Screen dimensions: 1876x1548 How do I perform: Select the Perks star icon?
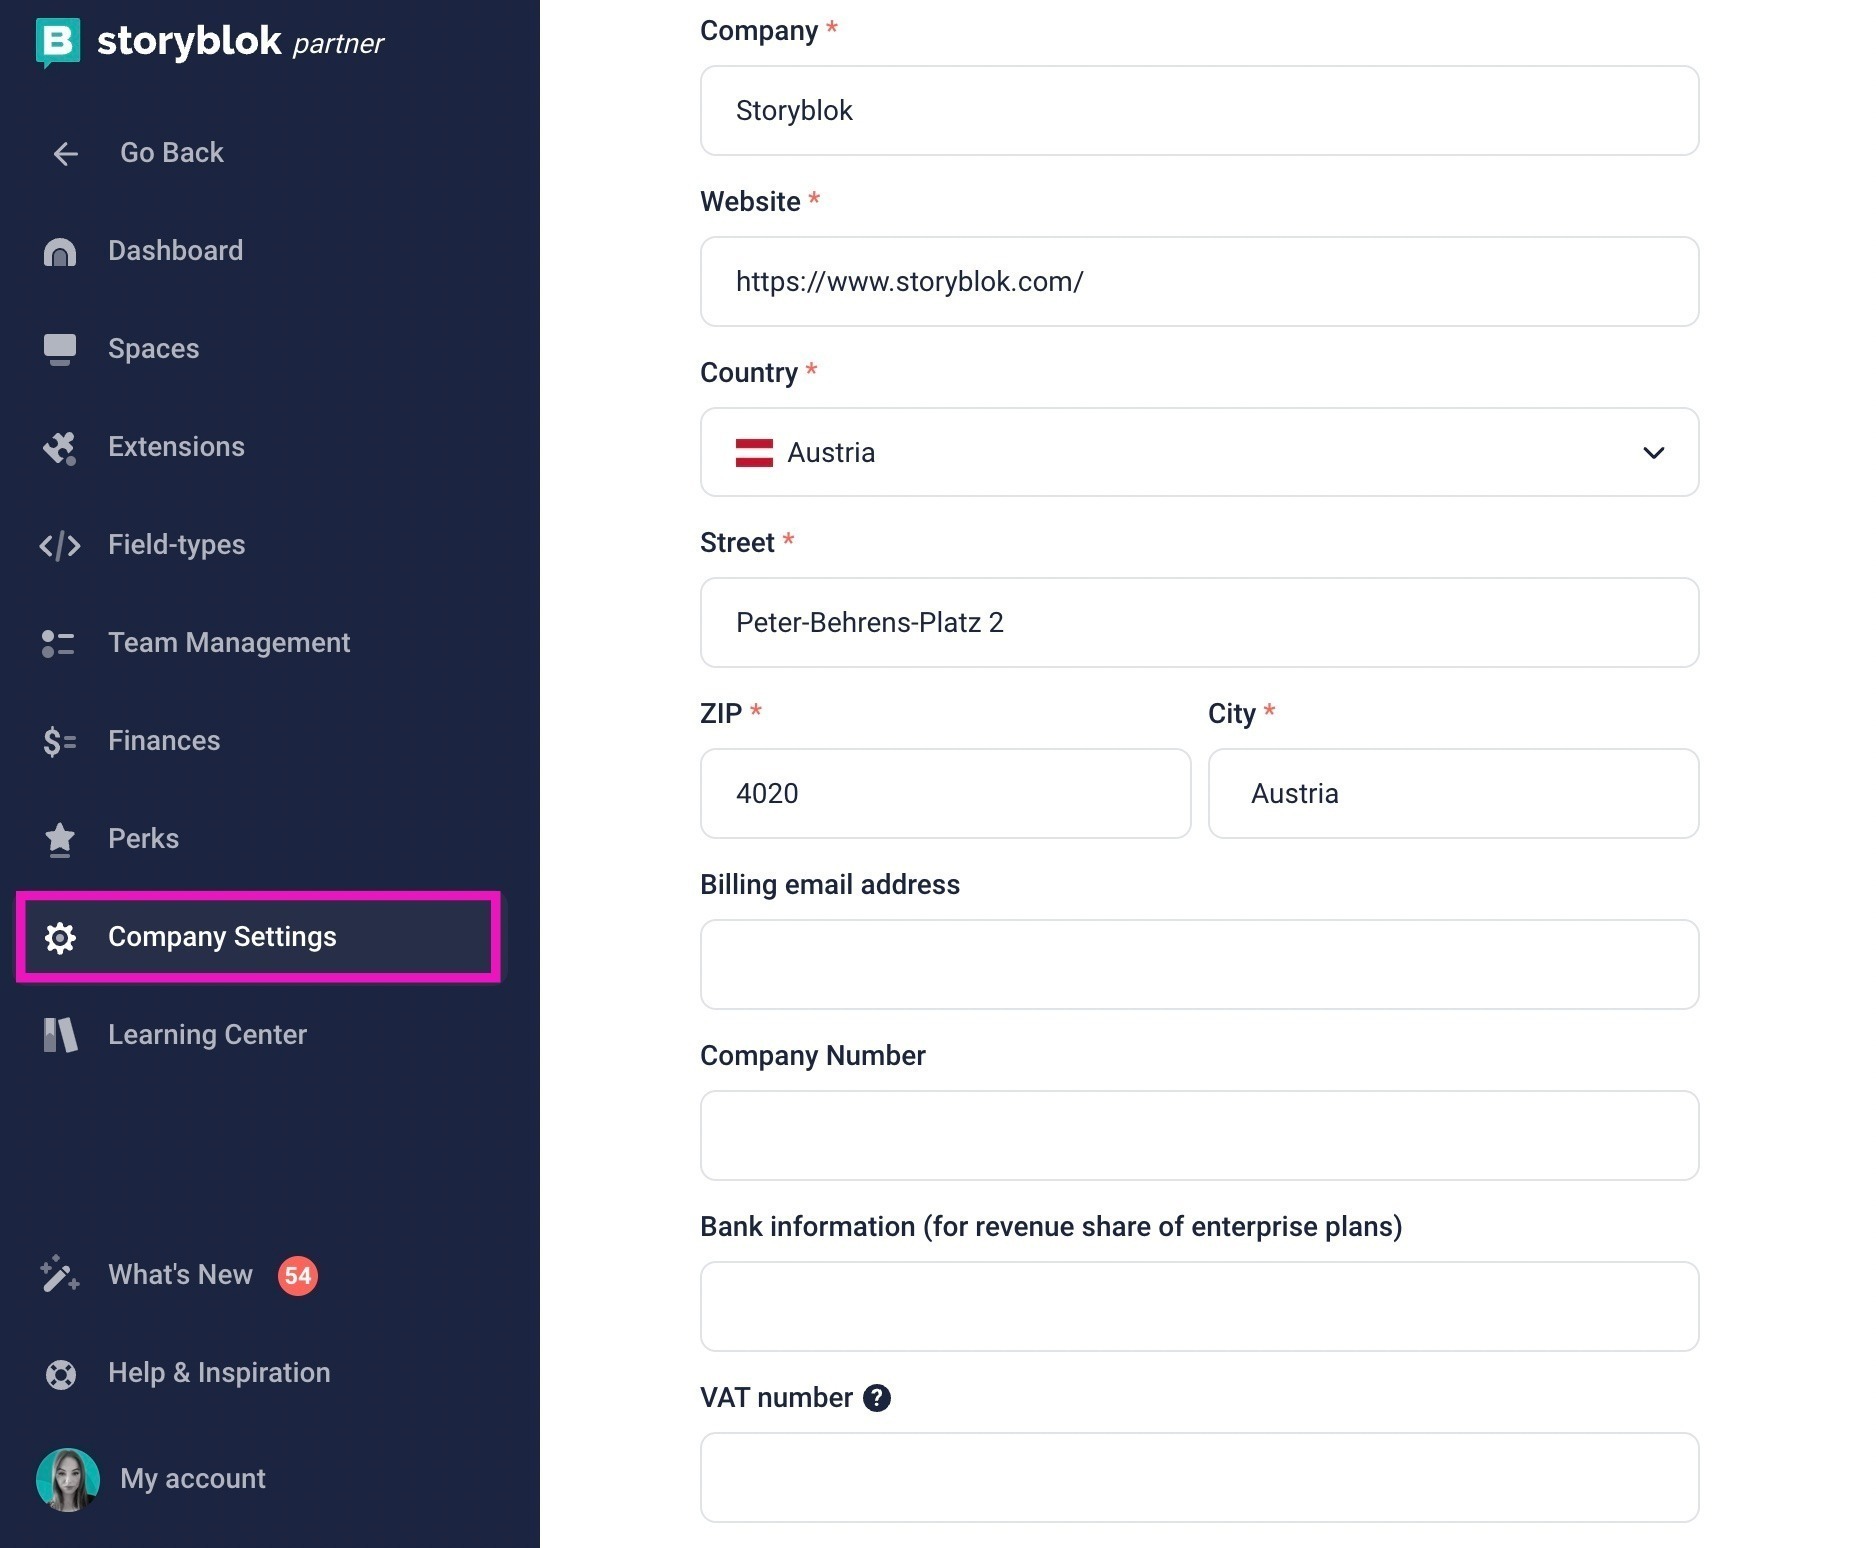pyautogui.click(x=60, y=839)
